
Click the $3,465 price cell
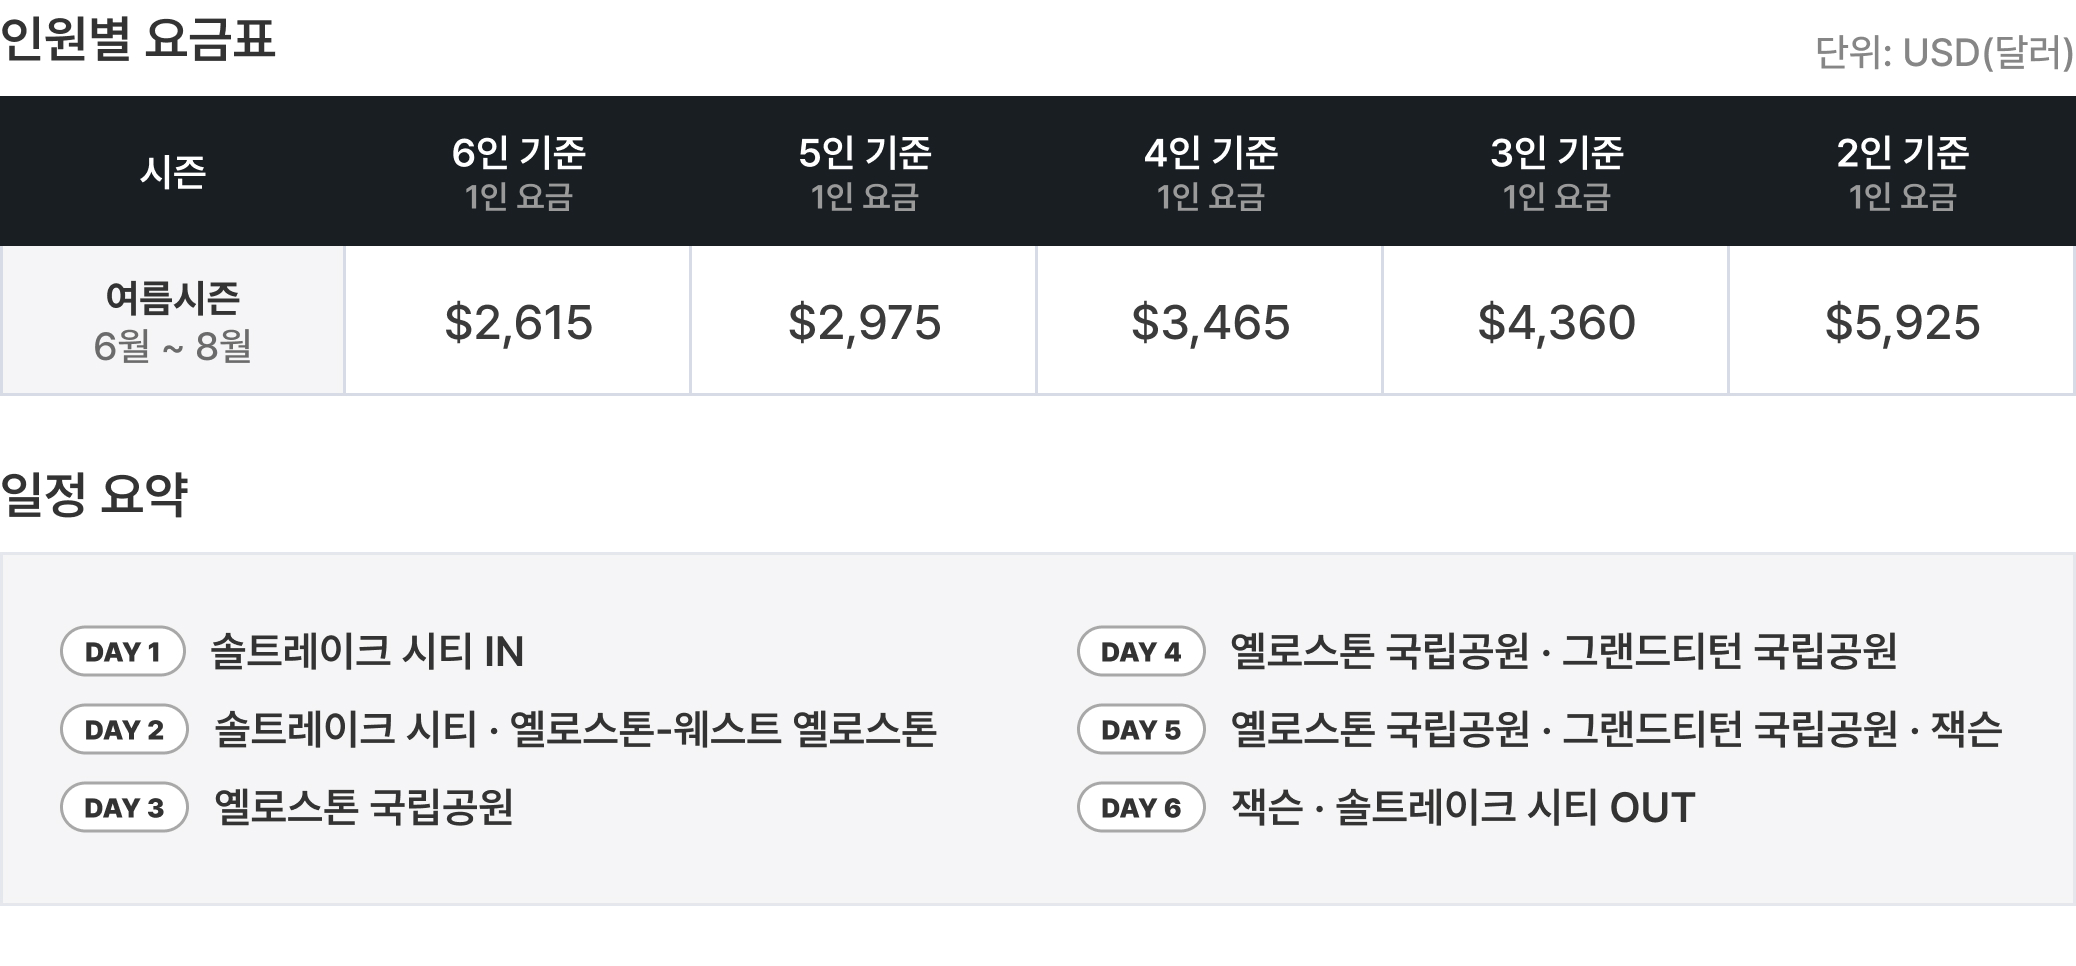pyautogui.click(x=1210, y=322)
